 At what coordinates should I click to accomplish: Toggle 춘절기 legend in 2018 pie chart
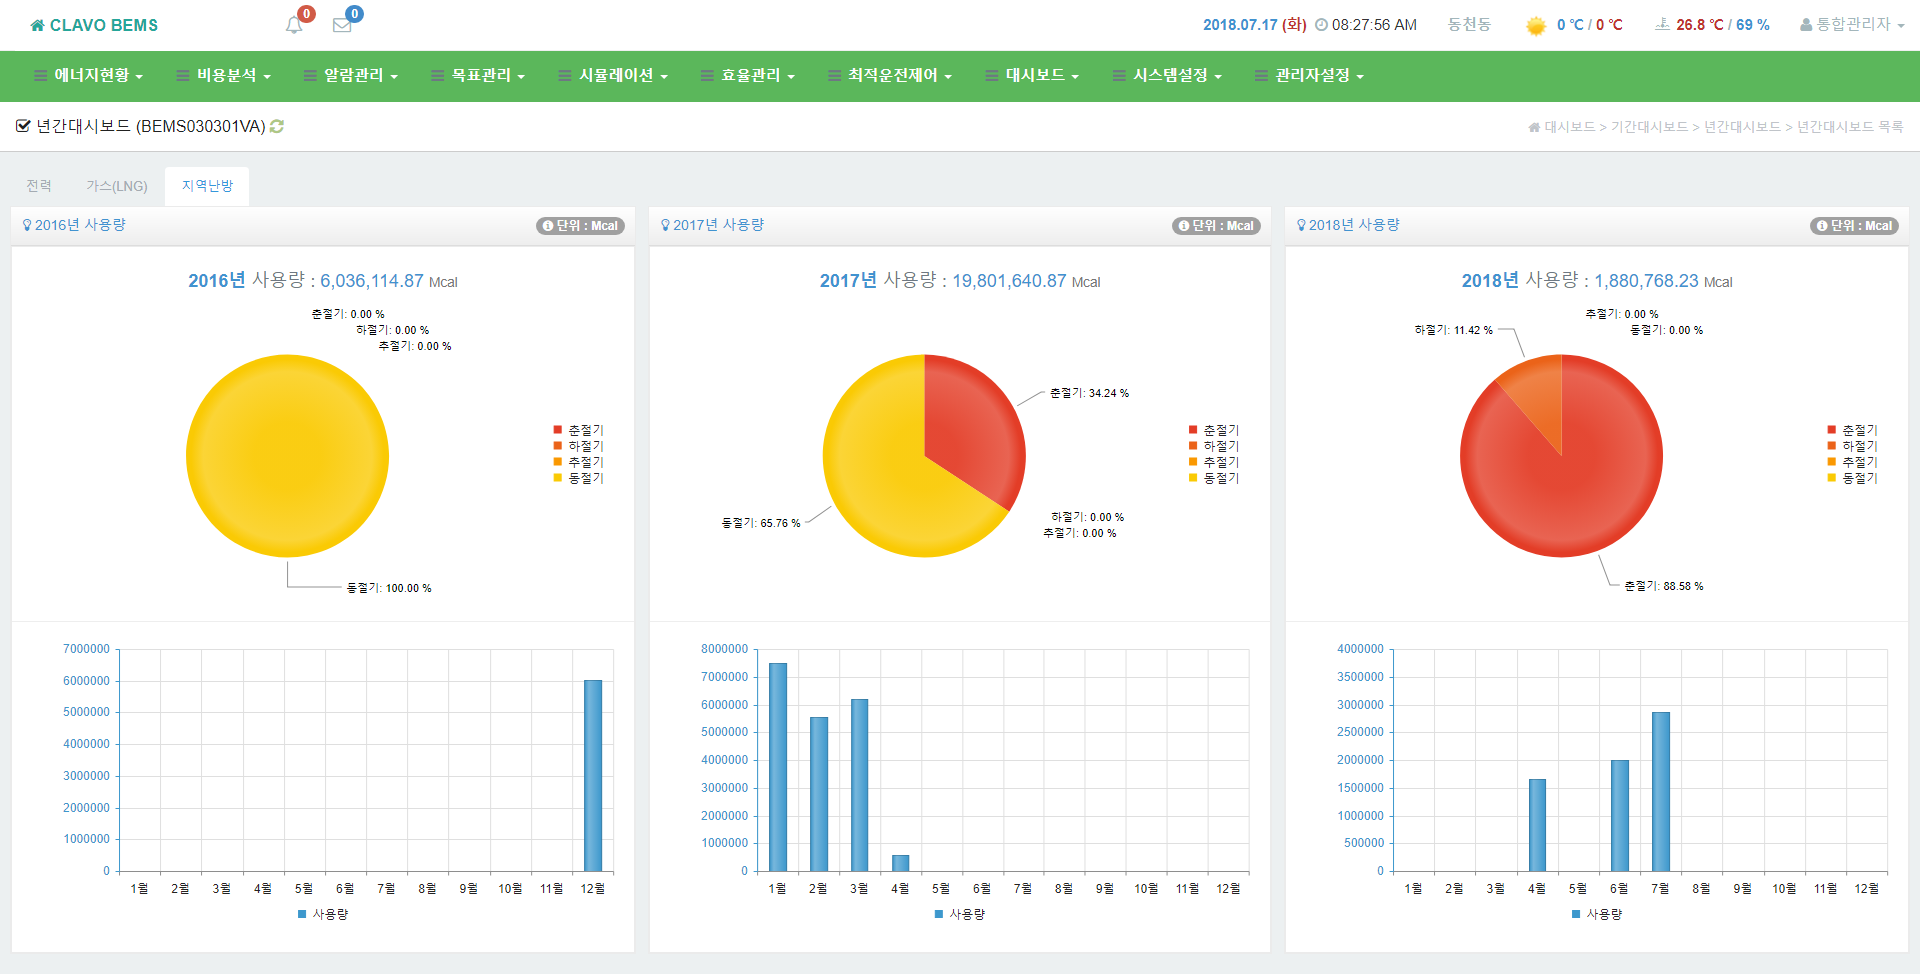(1852, 430)
